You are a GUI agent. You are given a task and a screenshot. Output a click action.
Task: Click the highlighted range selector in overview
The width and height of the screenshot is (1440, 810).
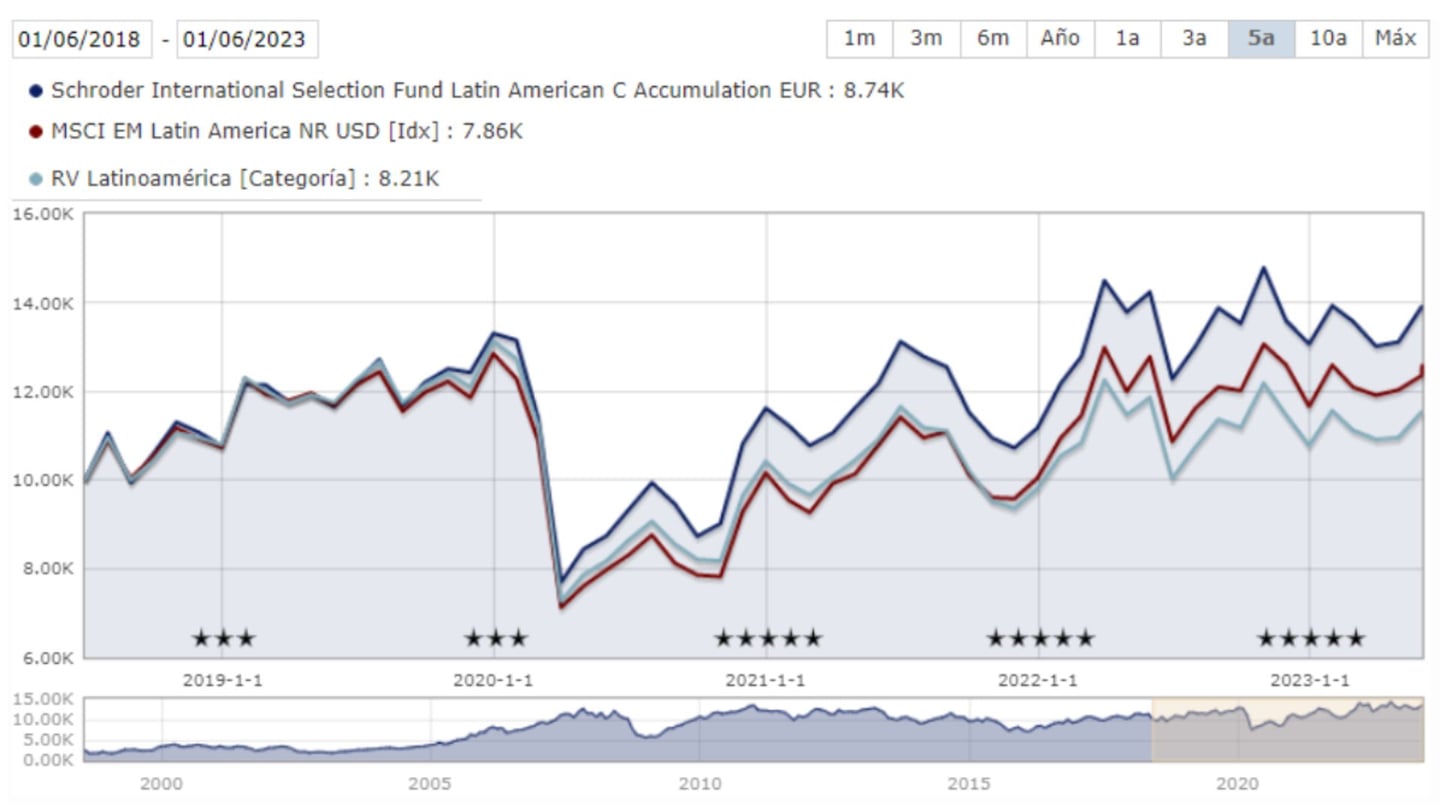click(1287, 728)
